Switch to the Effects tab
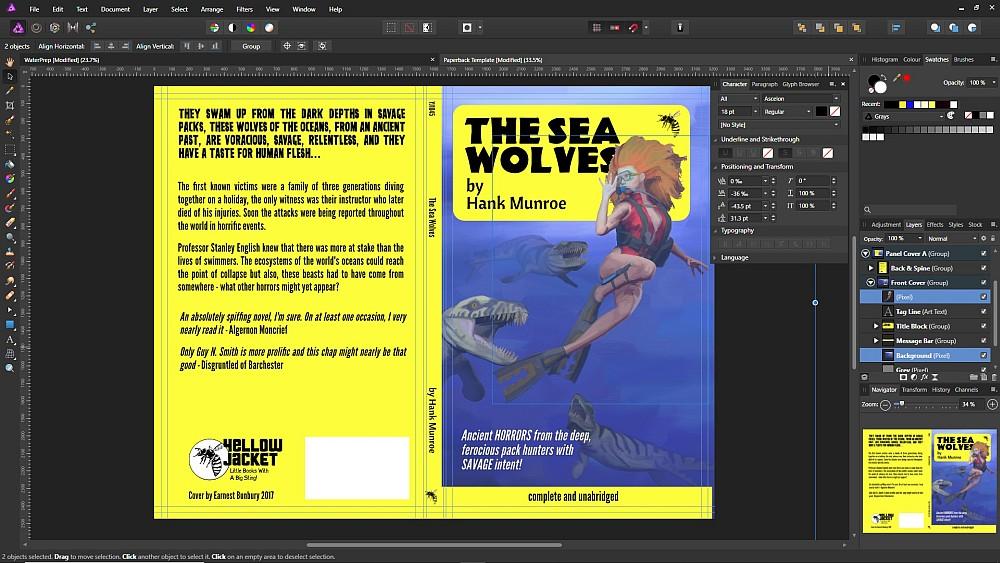Screen dimensions: 1000x563 pos(934,224)
